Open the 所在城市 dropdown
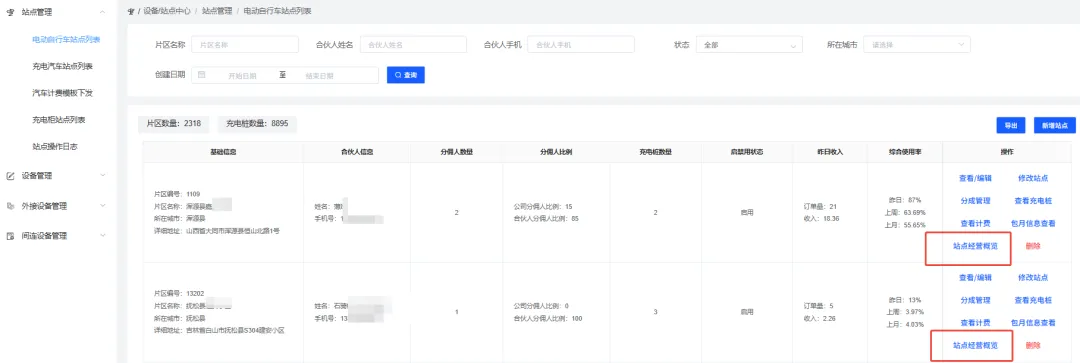1080x363 pixels. [x=917, y=45]
